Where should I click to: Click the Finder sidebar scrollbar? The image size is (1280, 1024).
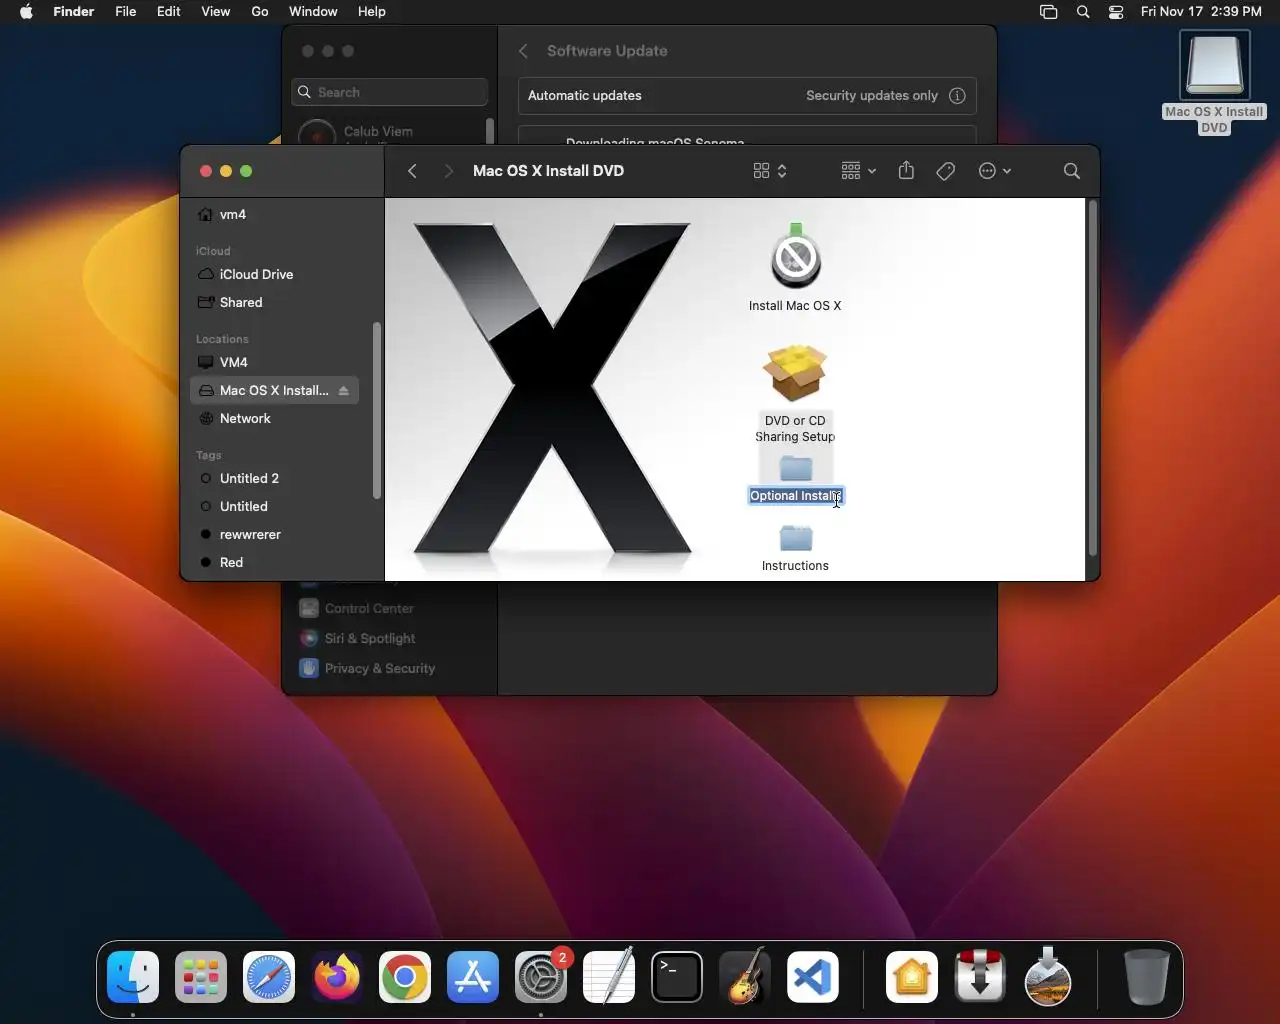[x=377, y=410]
